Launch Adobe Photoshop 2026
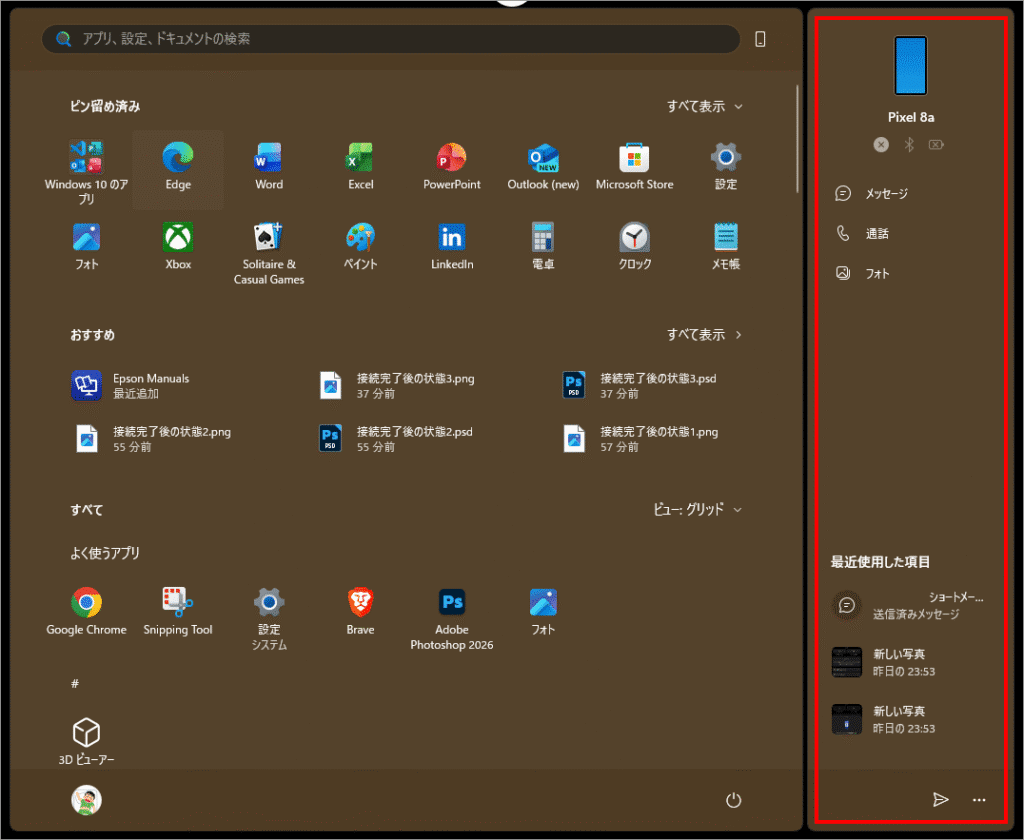This screenshot has width=1024, height=840. 451,619
